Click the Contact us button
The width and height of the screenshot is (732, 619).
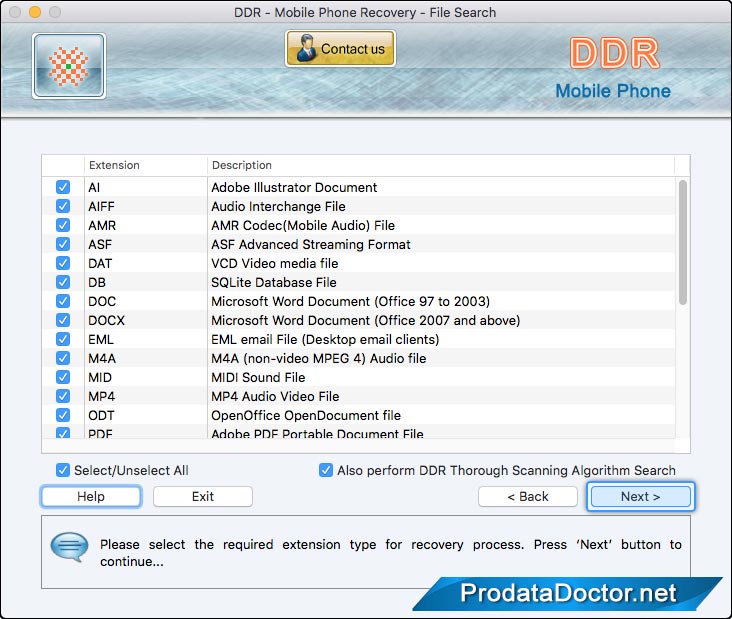pos(340,49)
